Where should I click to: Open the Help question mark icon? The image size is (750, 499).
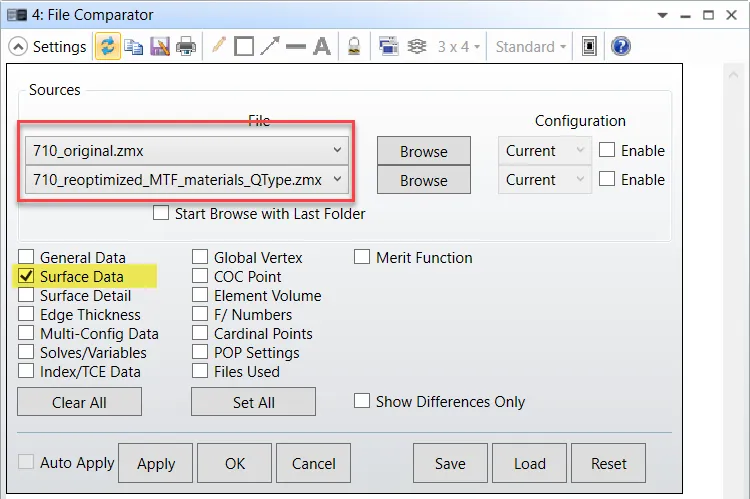620,47
